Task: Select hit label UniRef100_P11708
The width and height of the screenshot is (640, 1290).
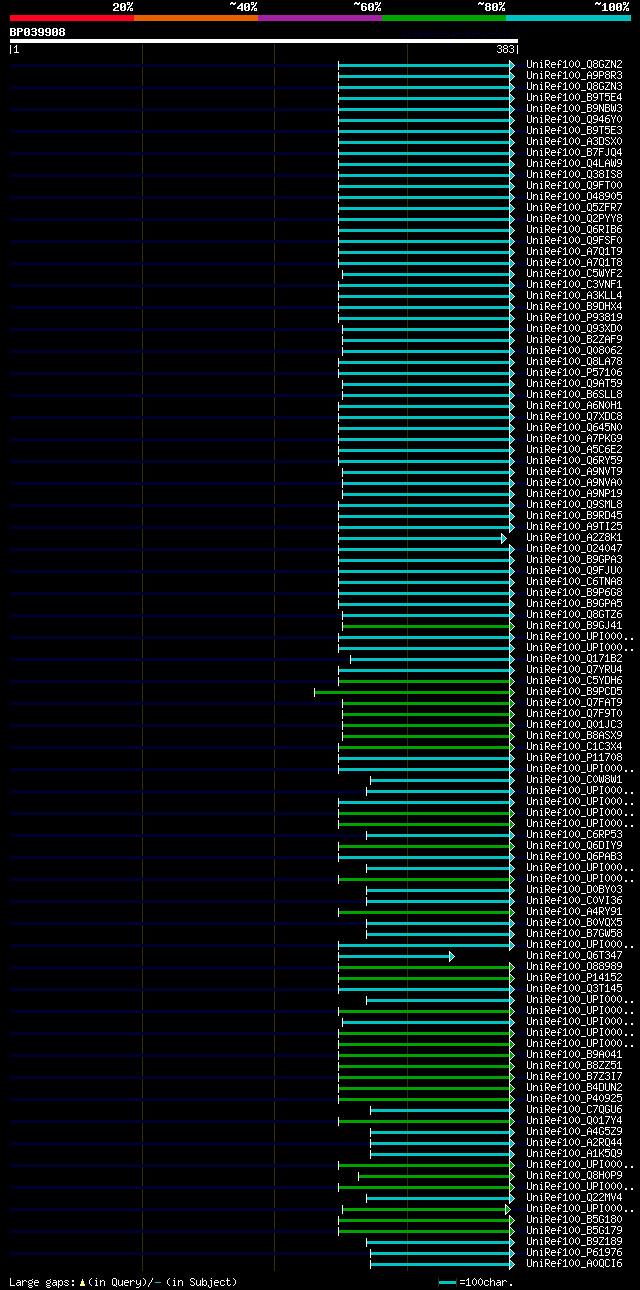Action: click(x=574, y=757)
